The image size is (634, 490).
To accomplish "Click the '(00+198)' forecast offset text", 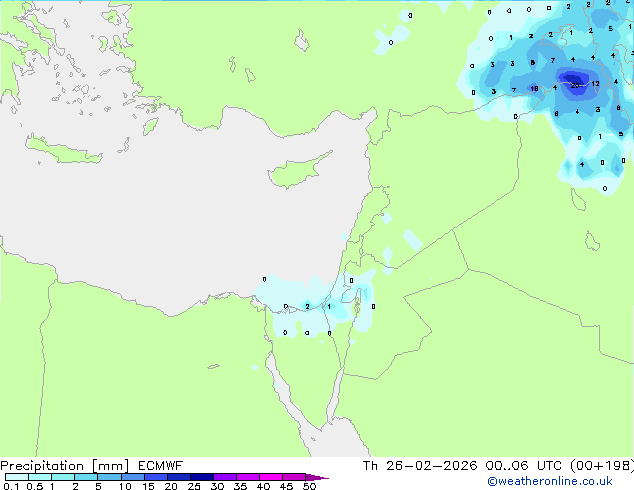I will pyautogui.click(x=602, y=466).
